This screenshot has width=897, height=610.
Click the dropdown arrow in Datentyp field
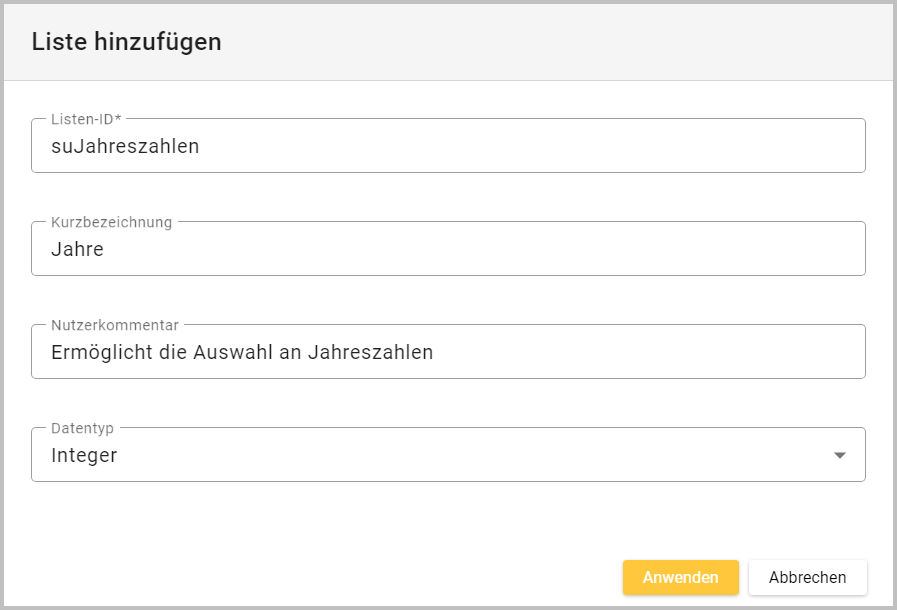pyautogui.click(x=840, y=456)
